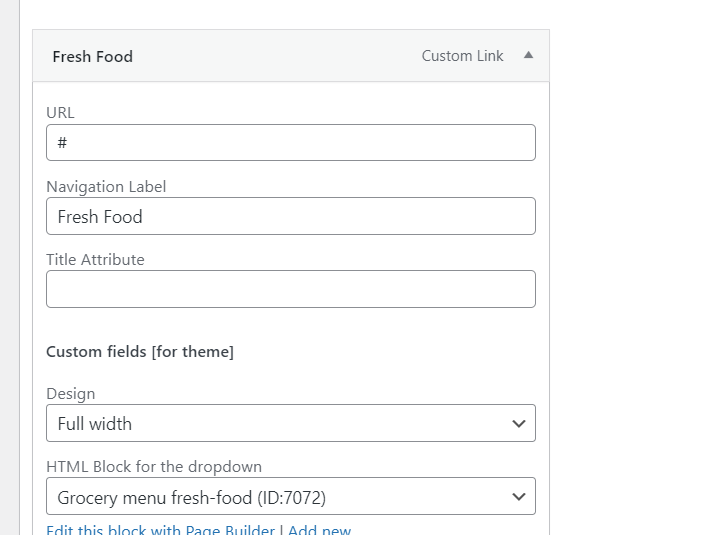Collapse the Fresh Food menu item arrow

pyautogui.click(x=528, y=56)
